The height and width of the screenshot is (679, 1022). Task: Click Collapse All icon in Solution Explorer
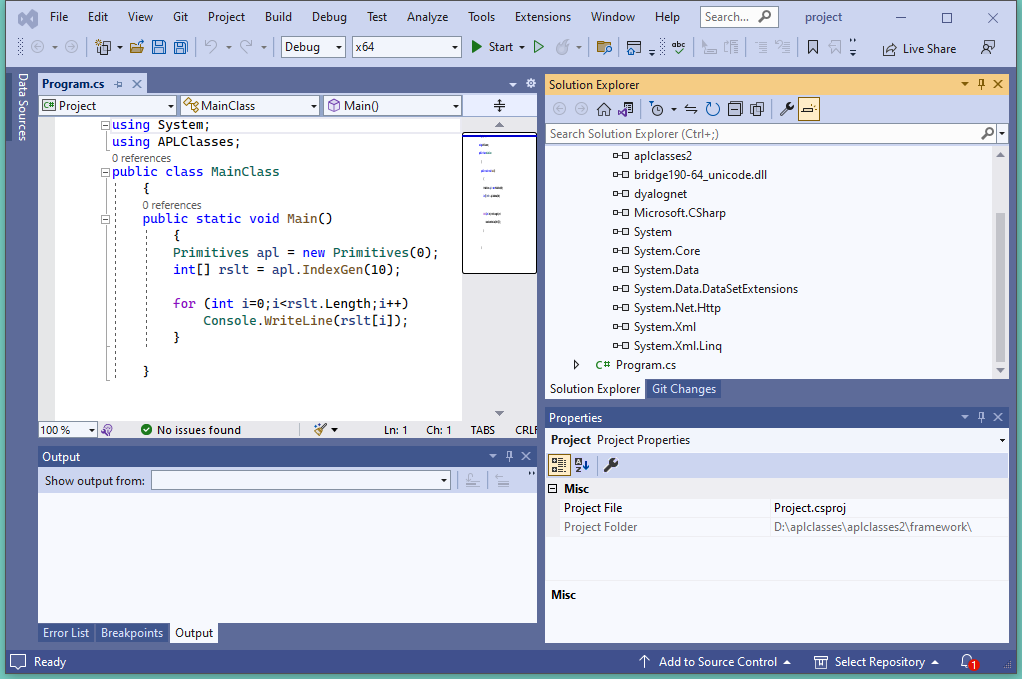click(x=735, y=109)
